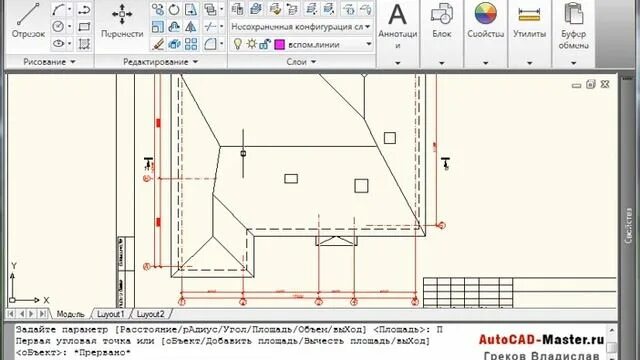The height and width of the screenshot is (360, 640).
Task: Expand the Рисование panel
Action: 49,62
